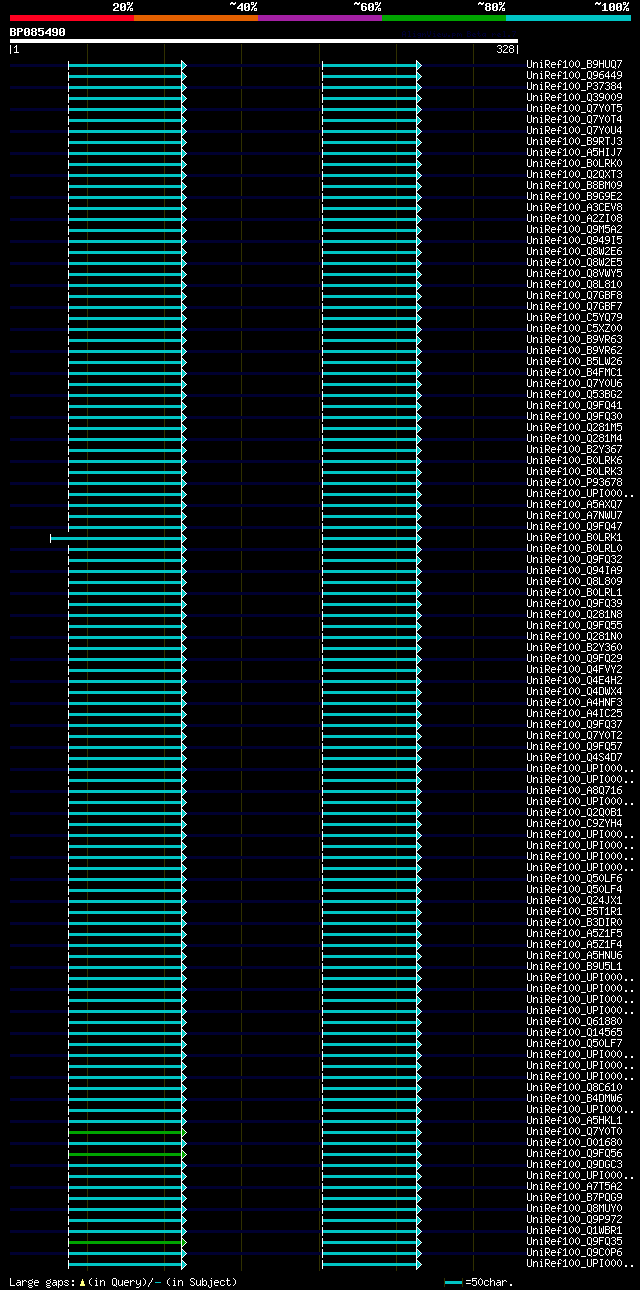This screenshot has height=1290, width=640.
Task: Click the extended alignment bar of B0LRK1 row
Action: pos(118,538)
